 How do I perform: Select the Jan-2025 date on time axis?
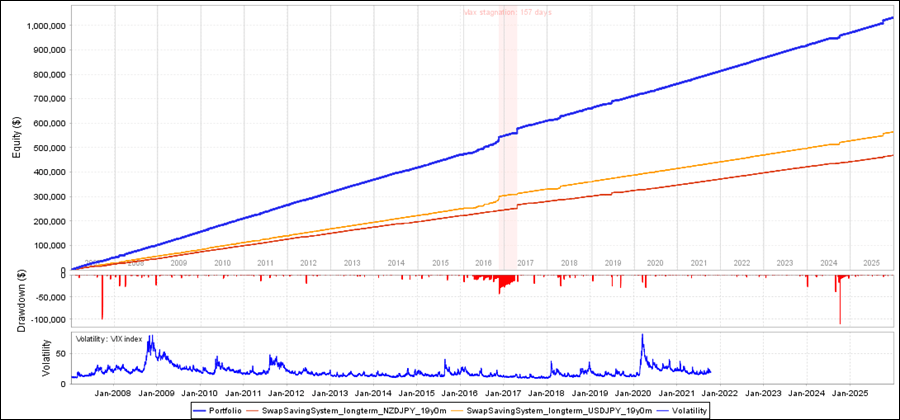point(851,395)
